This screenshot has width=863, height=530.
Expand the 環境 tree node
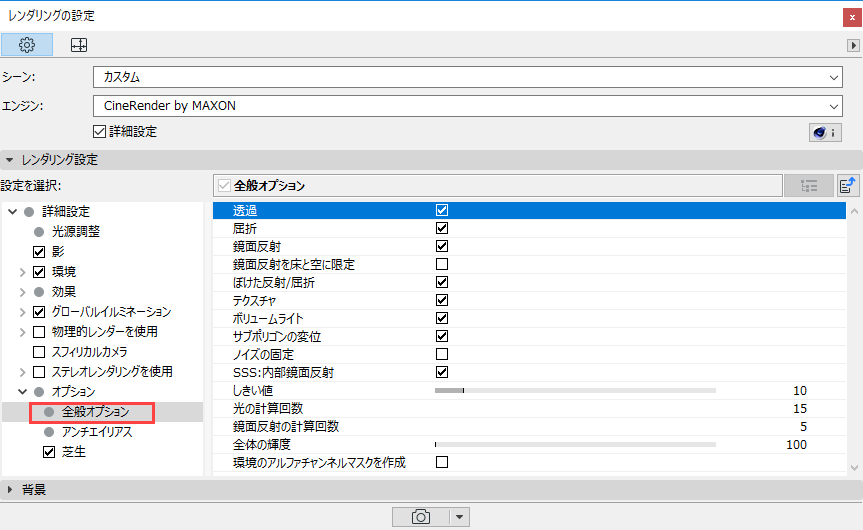coord(23,272)
